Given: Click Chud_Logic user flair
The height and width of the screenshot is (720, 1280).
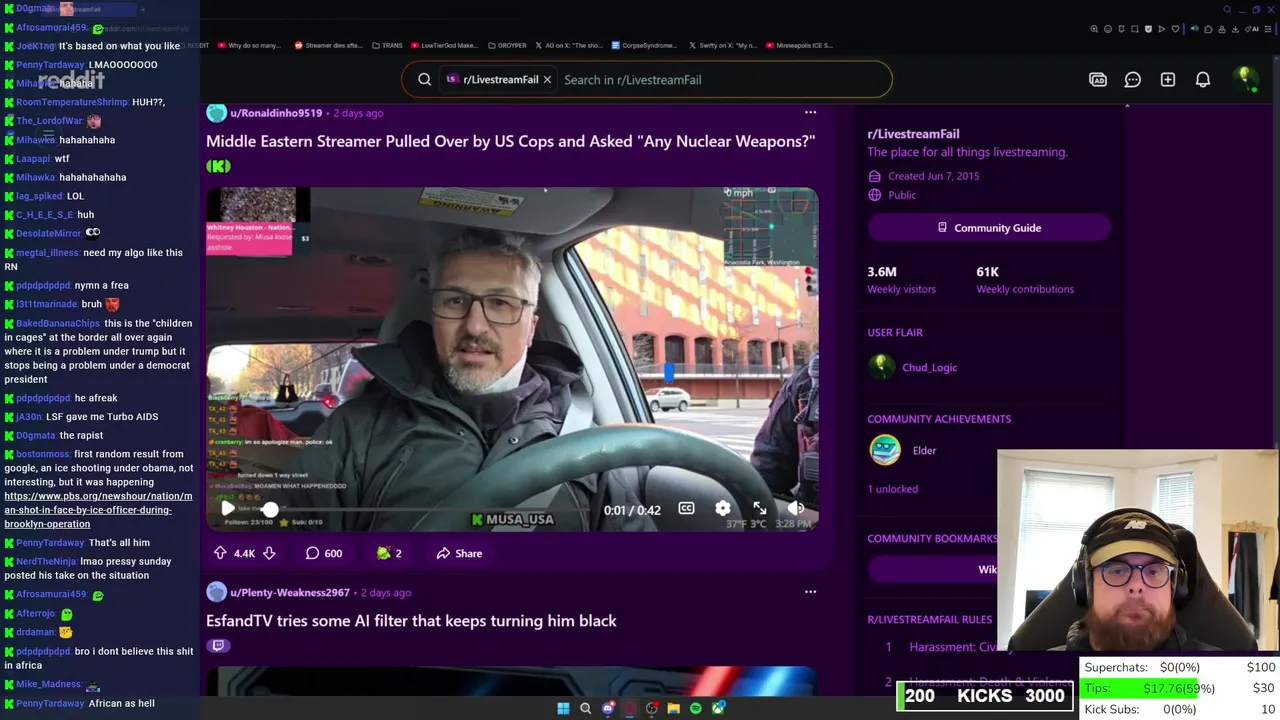Looking at the screenshot, I should (x=930, y=367).
